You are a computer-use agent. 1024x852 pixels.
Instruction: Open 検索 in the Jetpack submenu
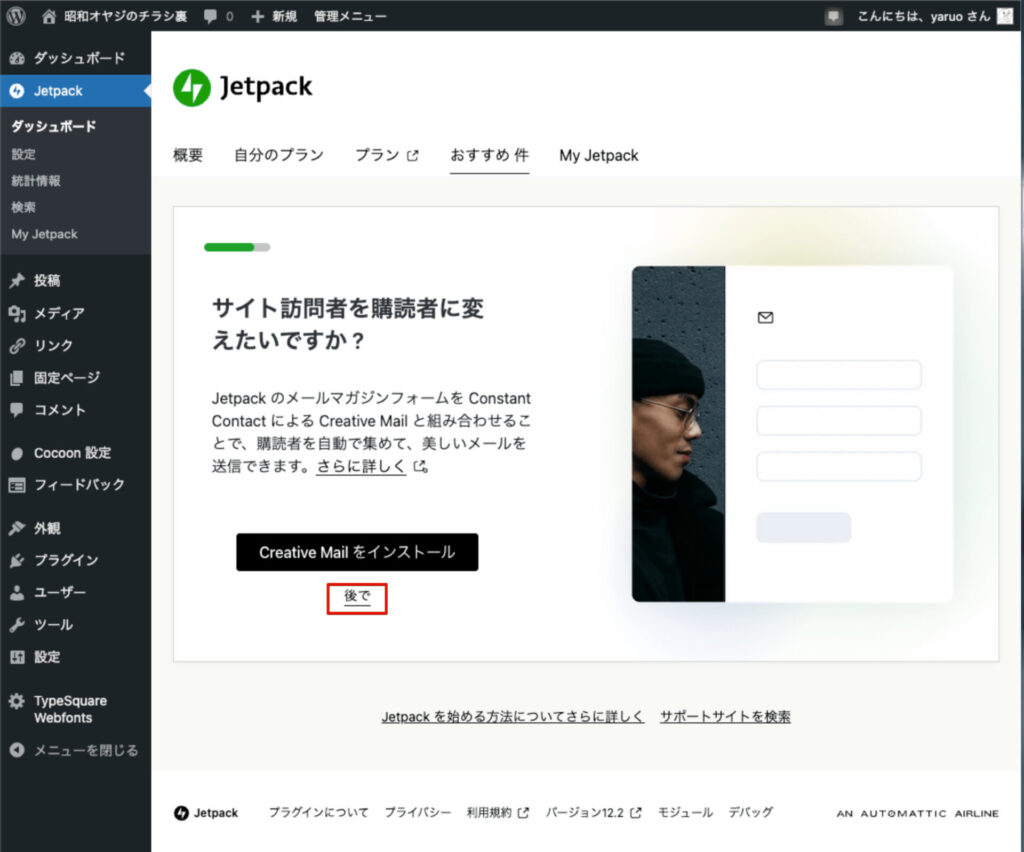[x=24, y=207]
